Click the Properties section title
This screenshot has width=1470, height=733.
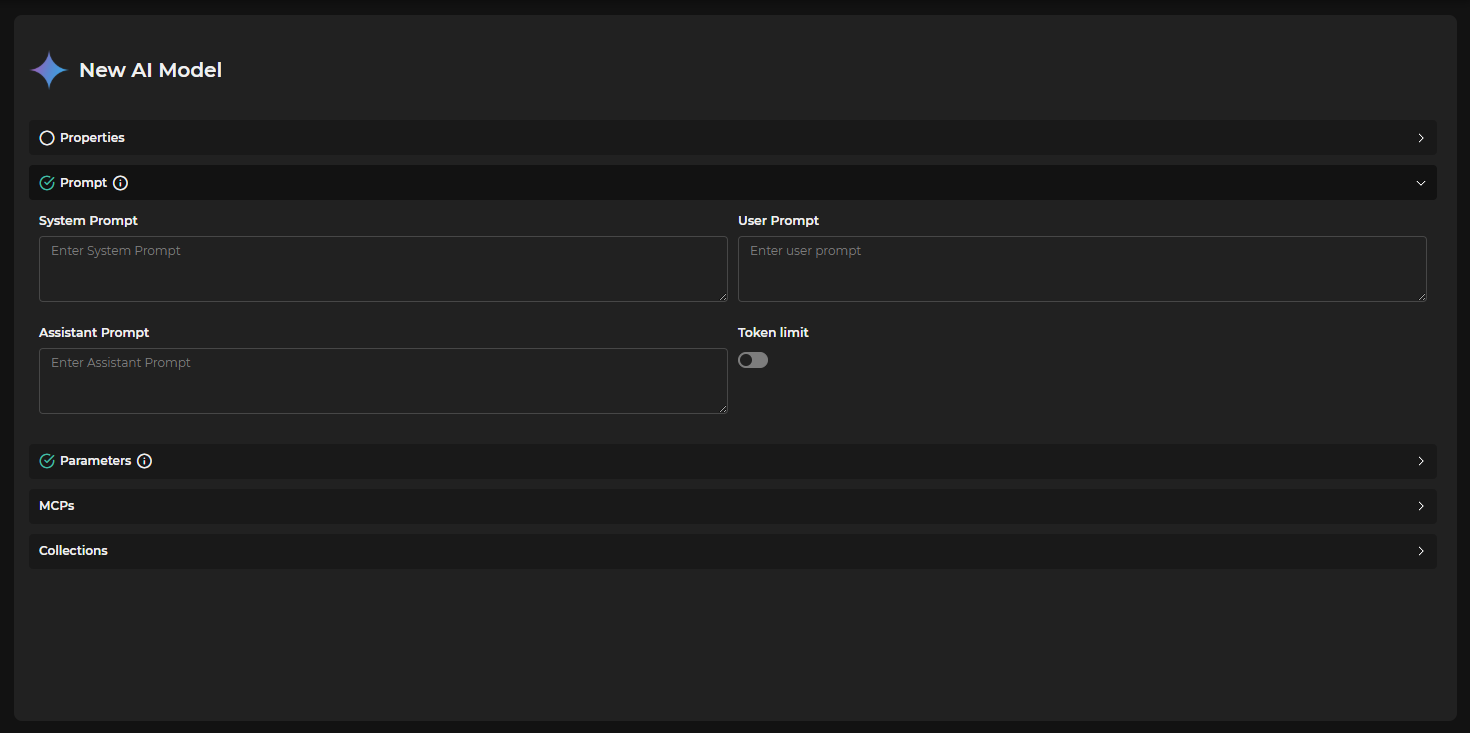pos(92,138)
